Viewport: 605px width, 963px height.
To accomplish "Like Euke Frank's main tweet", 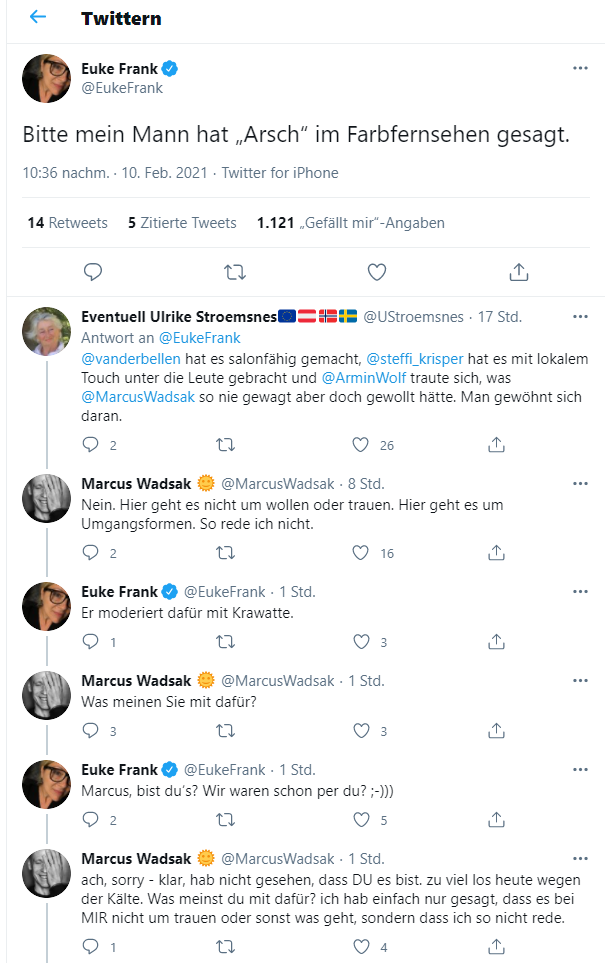I will (377, 271).
